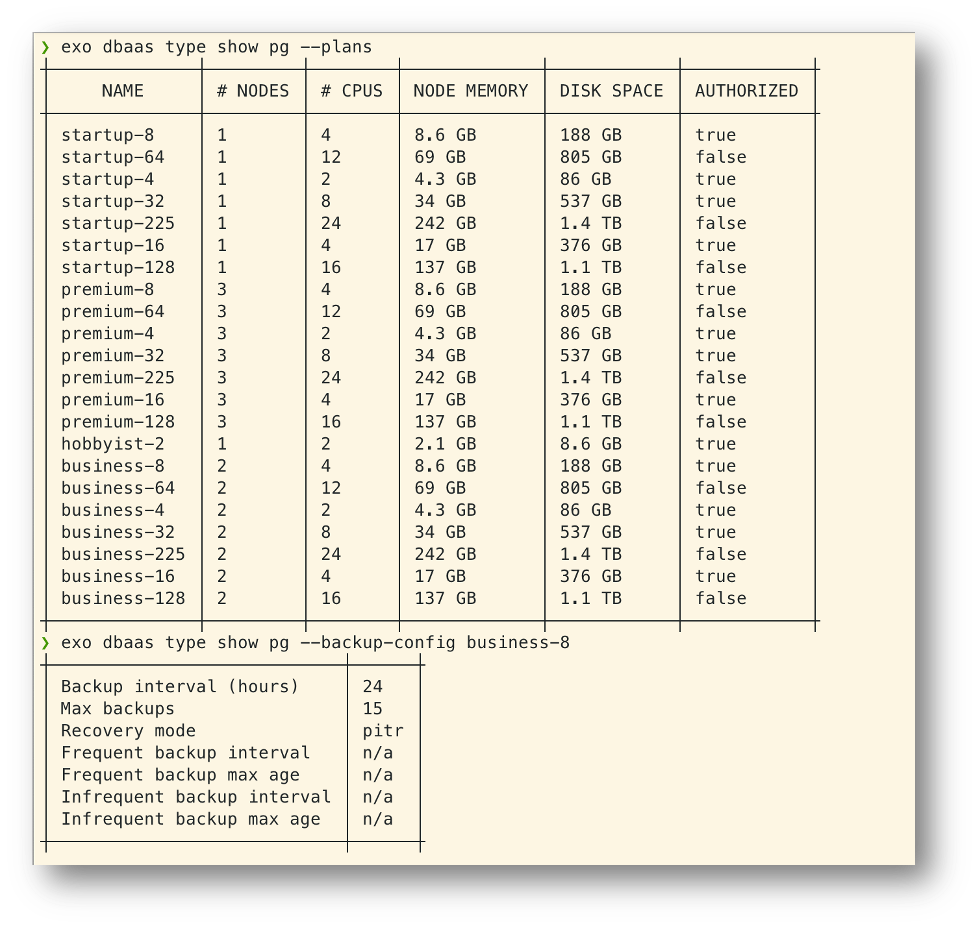The height and width of the screenshot is (928, 978).
Task: Click the # NODES column header
Action: click(x=253, y=91)
